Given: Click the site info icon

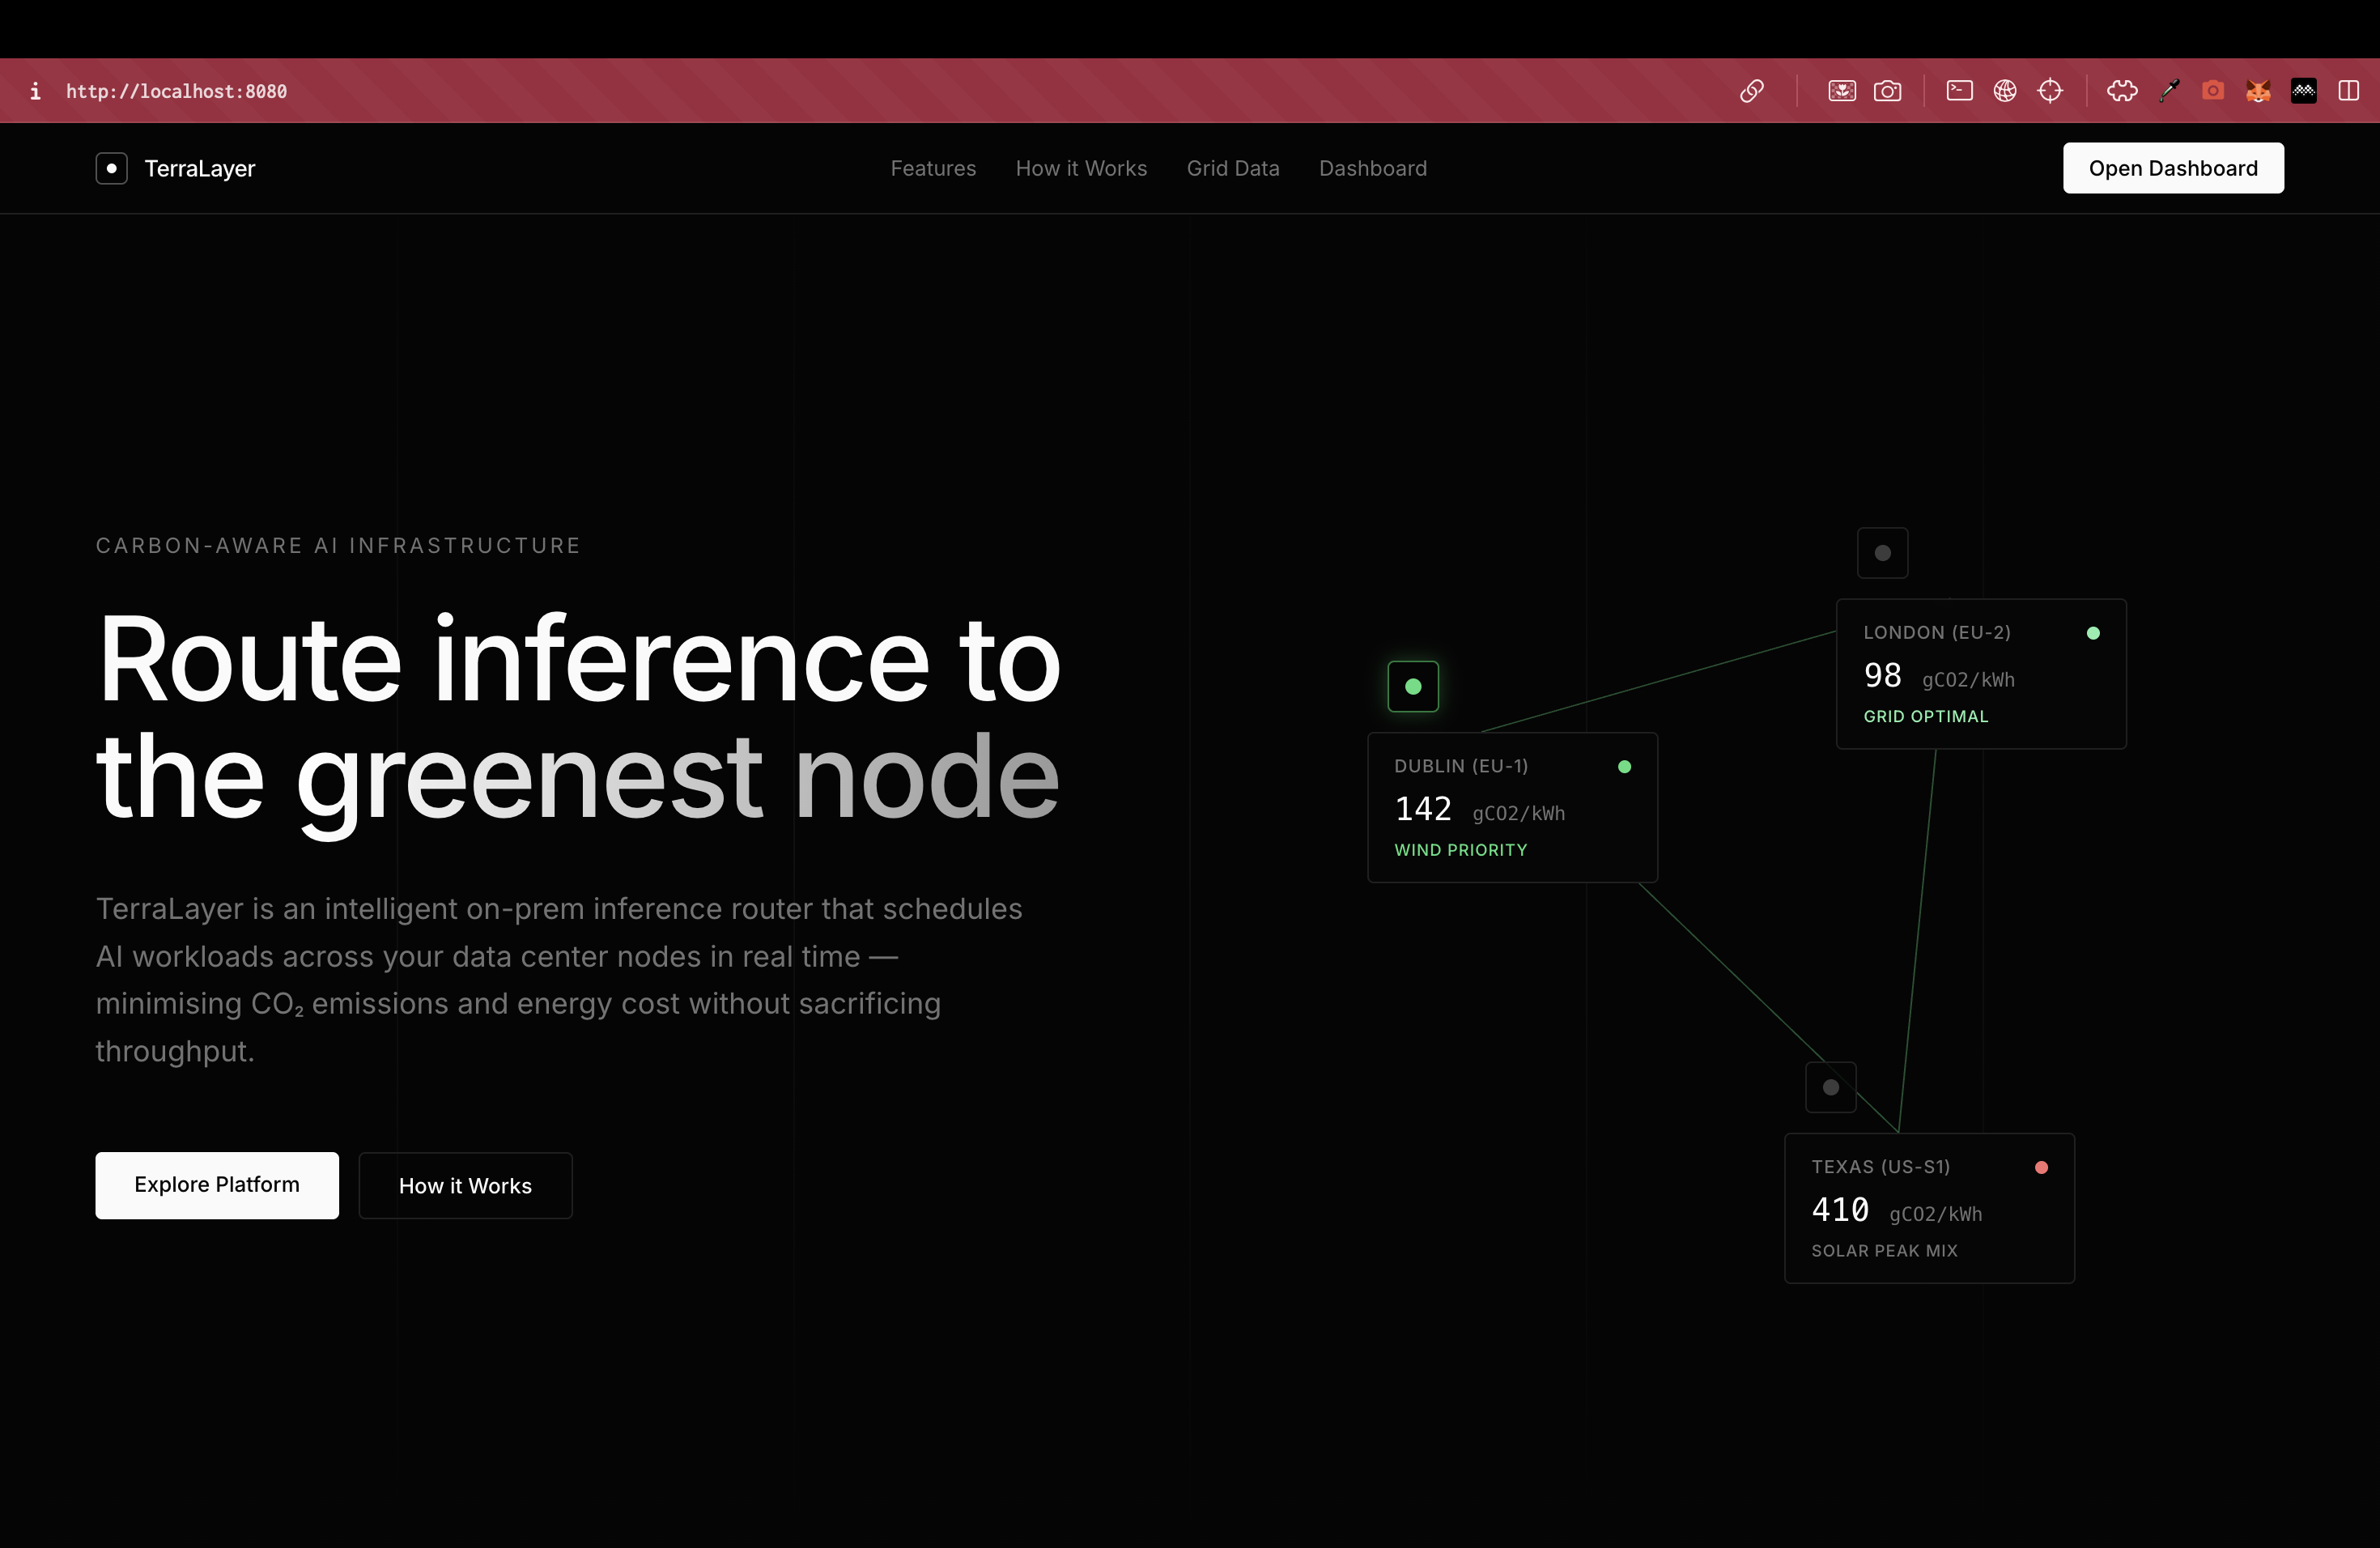Looking at the screenshot, I should [x=35, y=91].
